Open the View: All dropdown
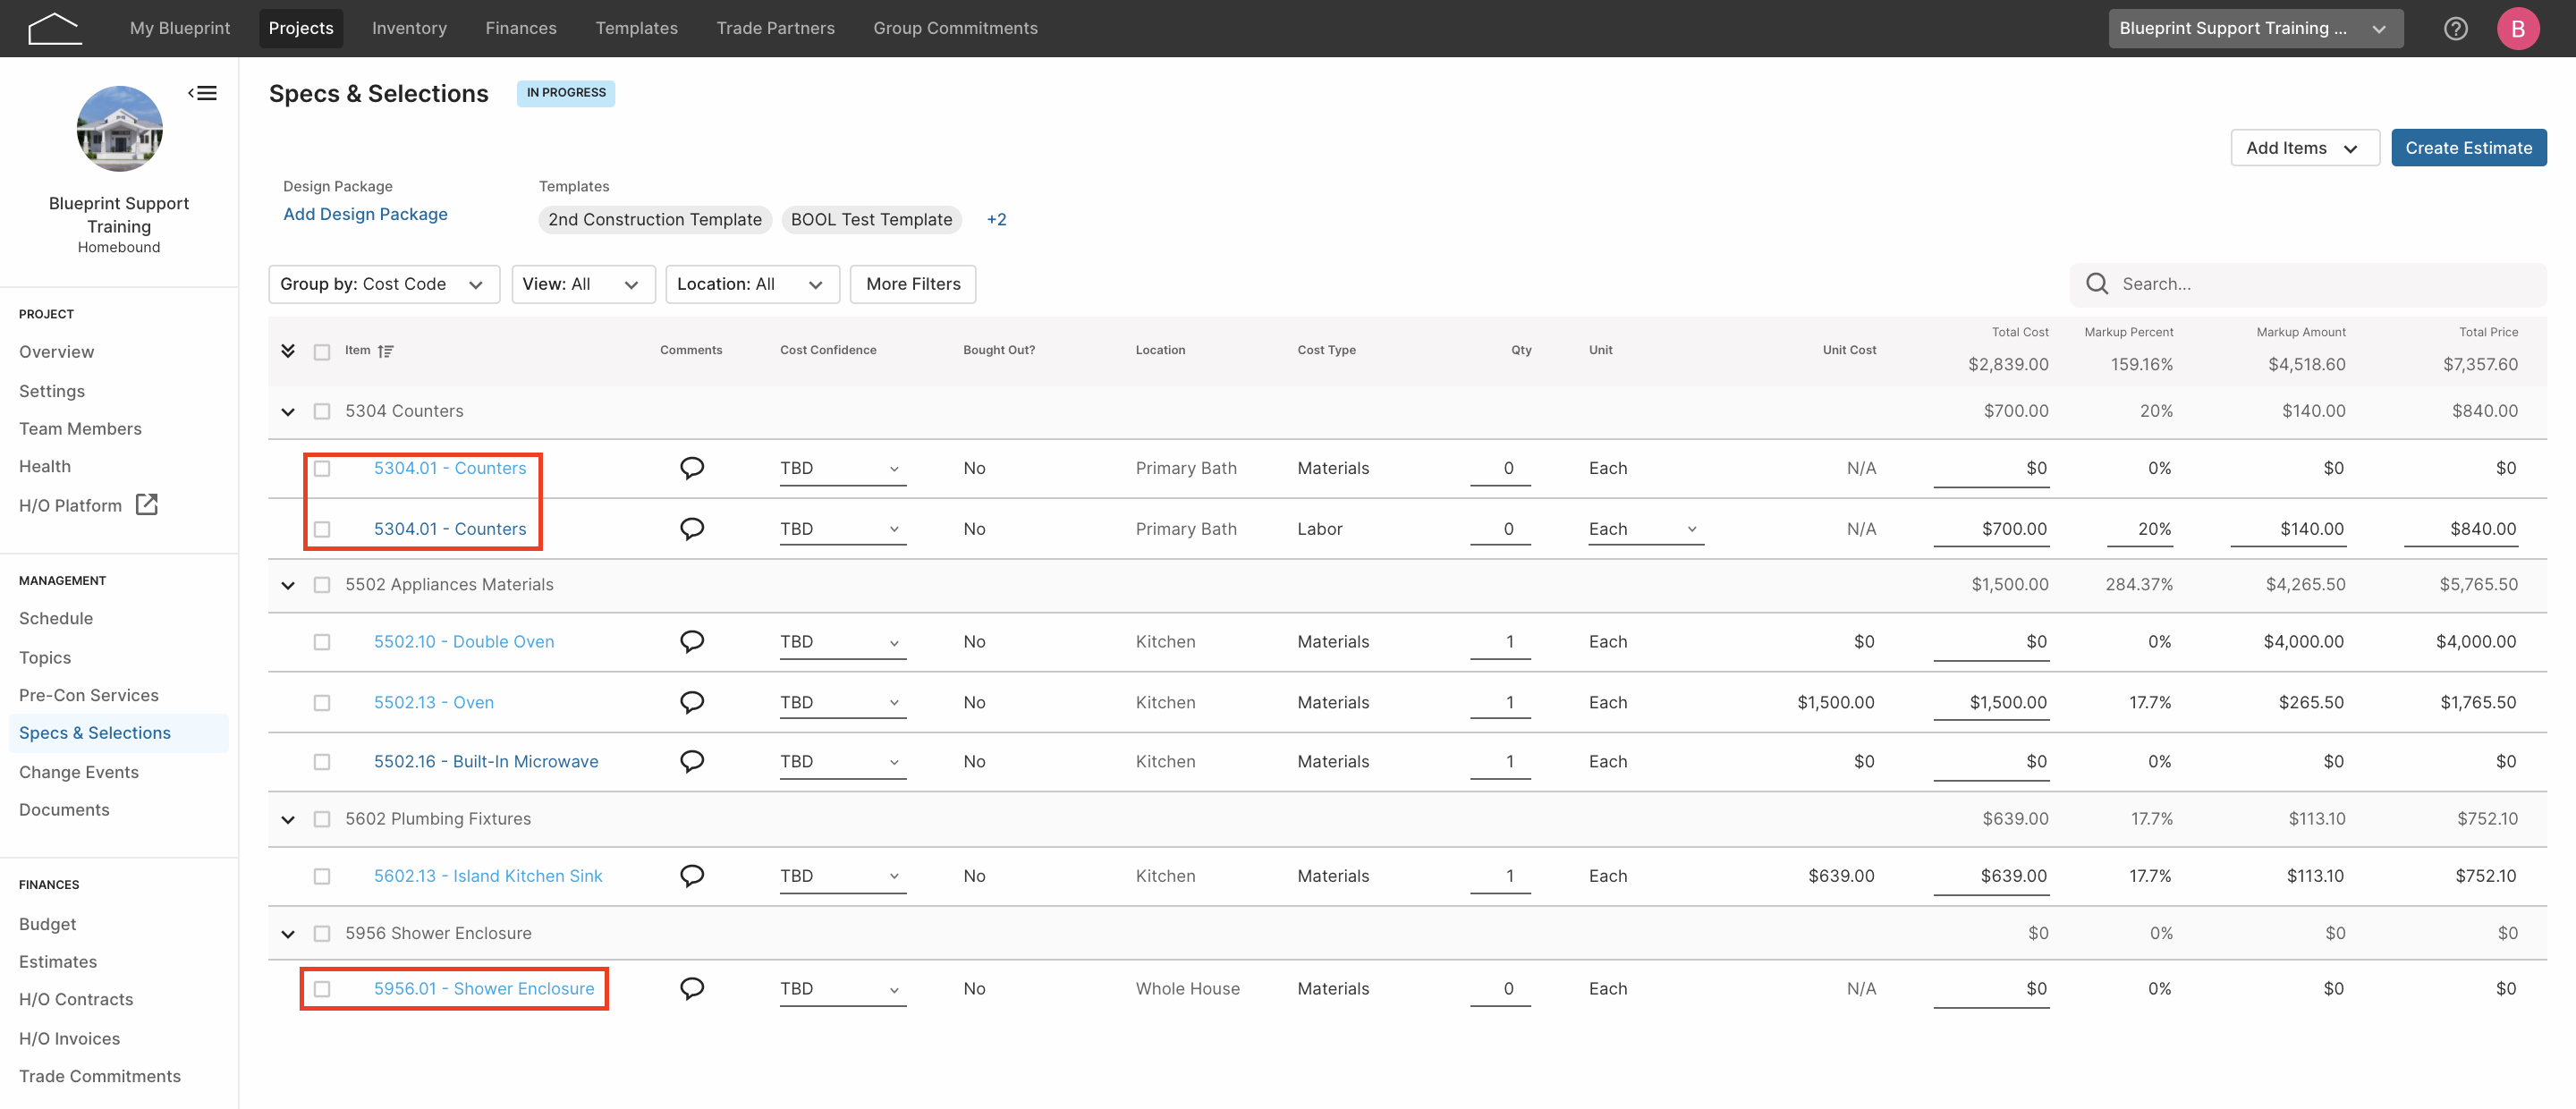 point(583,284)
